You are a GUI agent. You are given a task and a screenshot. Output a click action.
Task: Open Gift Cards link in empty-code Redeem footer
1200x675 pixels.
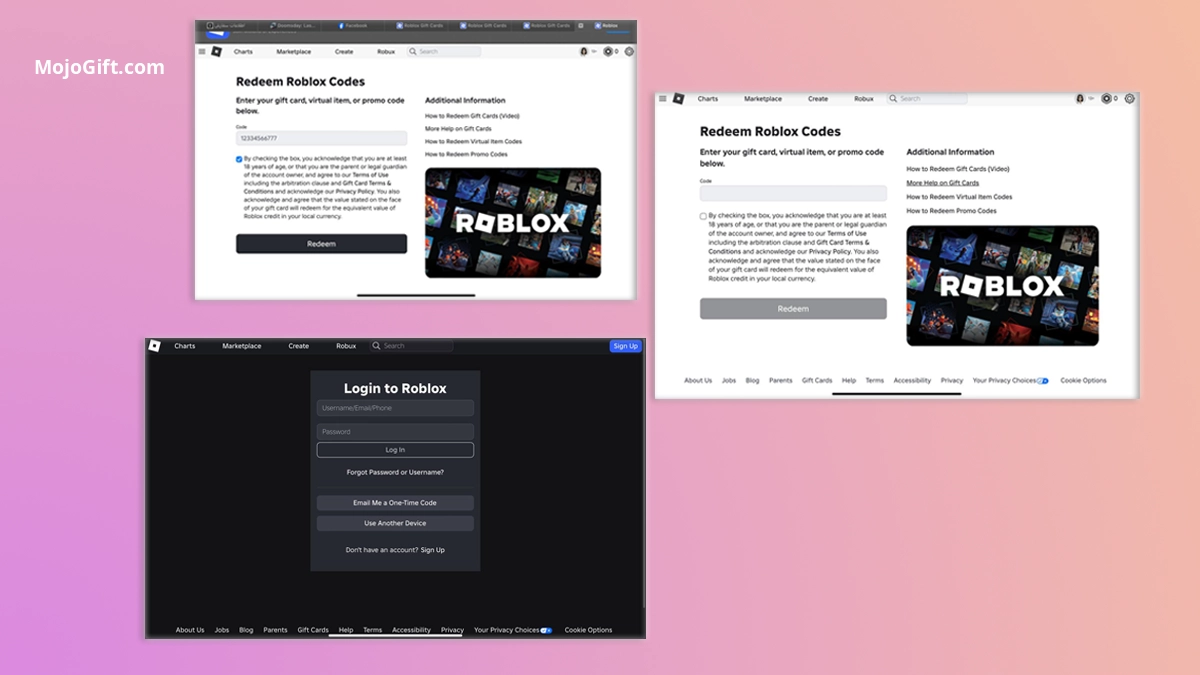click(817, 381)
